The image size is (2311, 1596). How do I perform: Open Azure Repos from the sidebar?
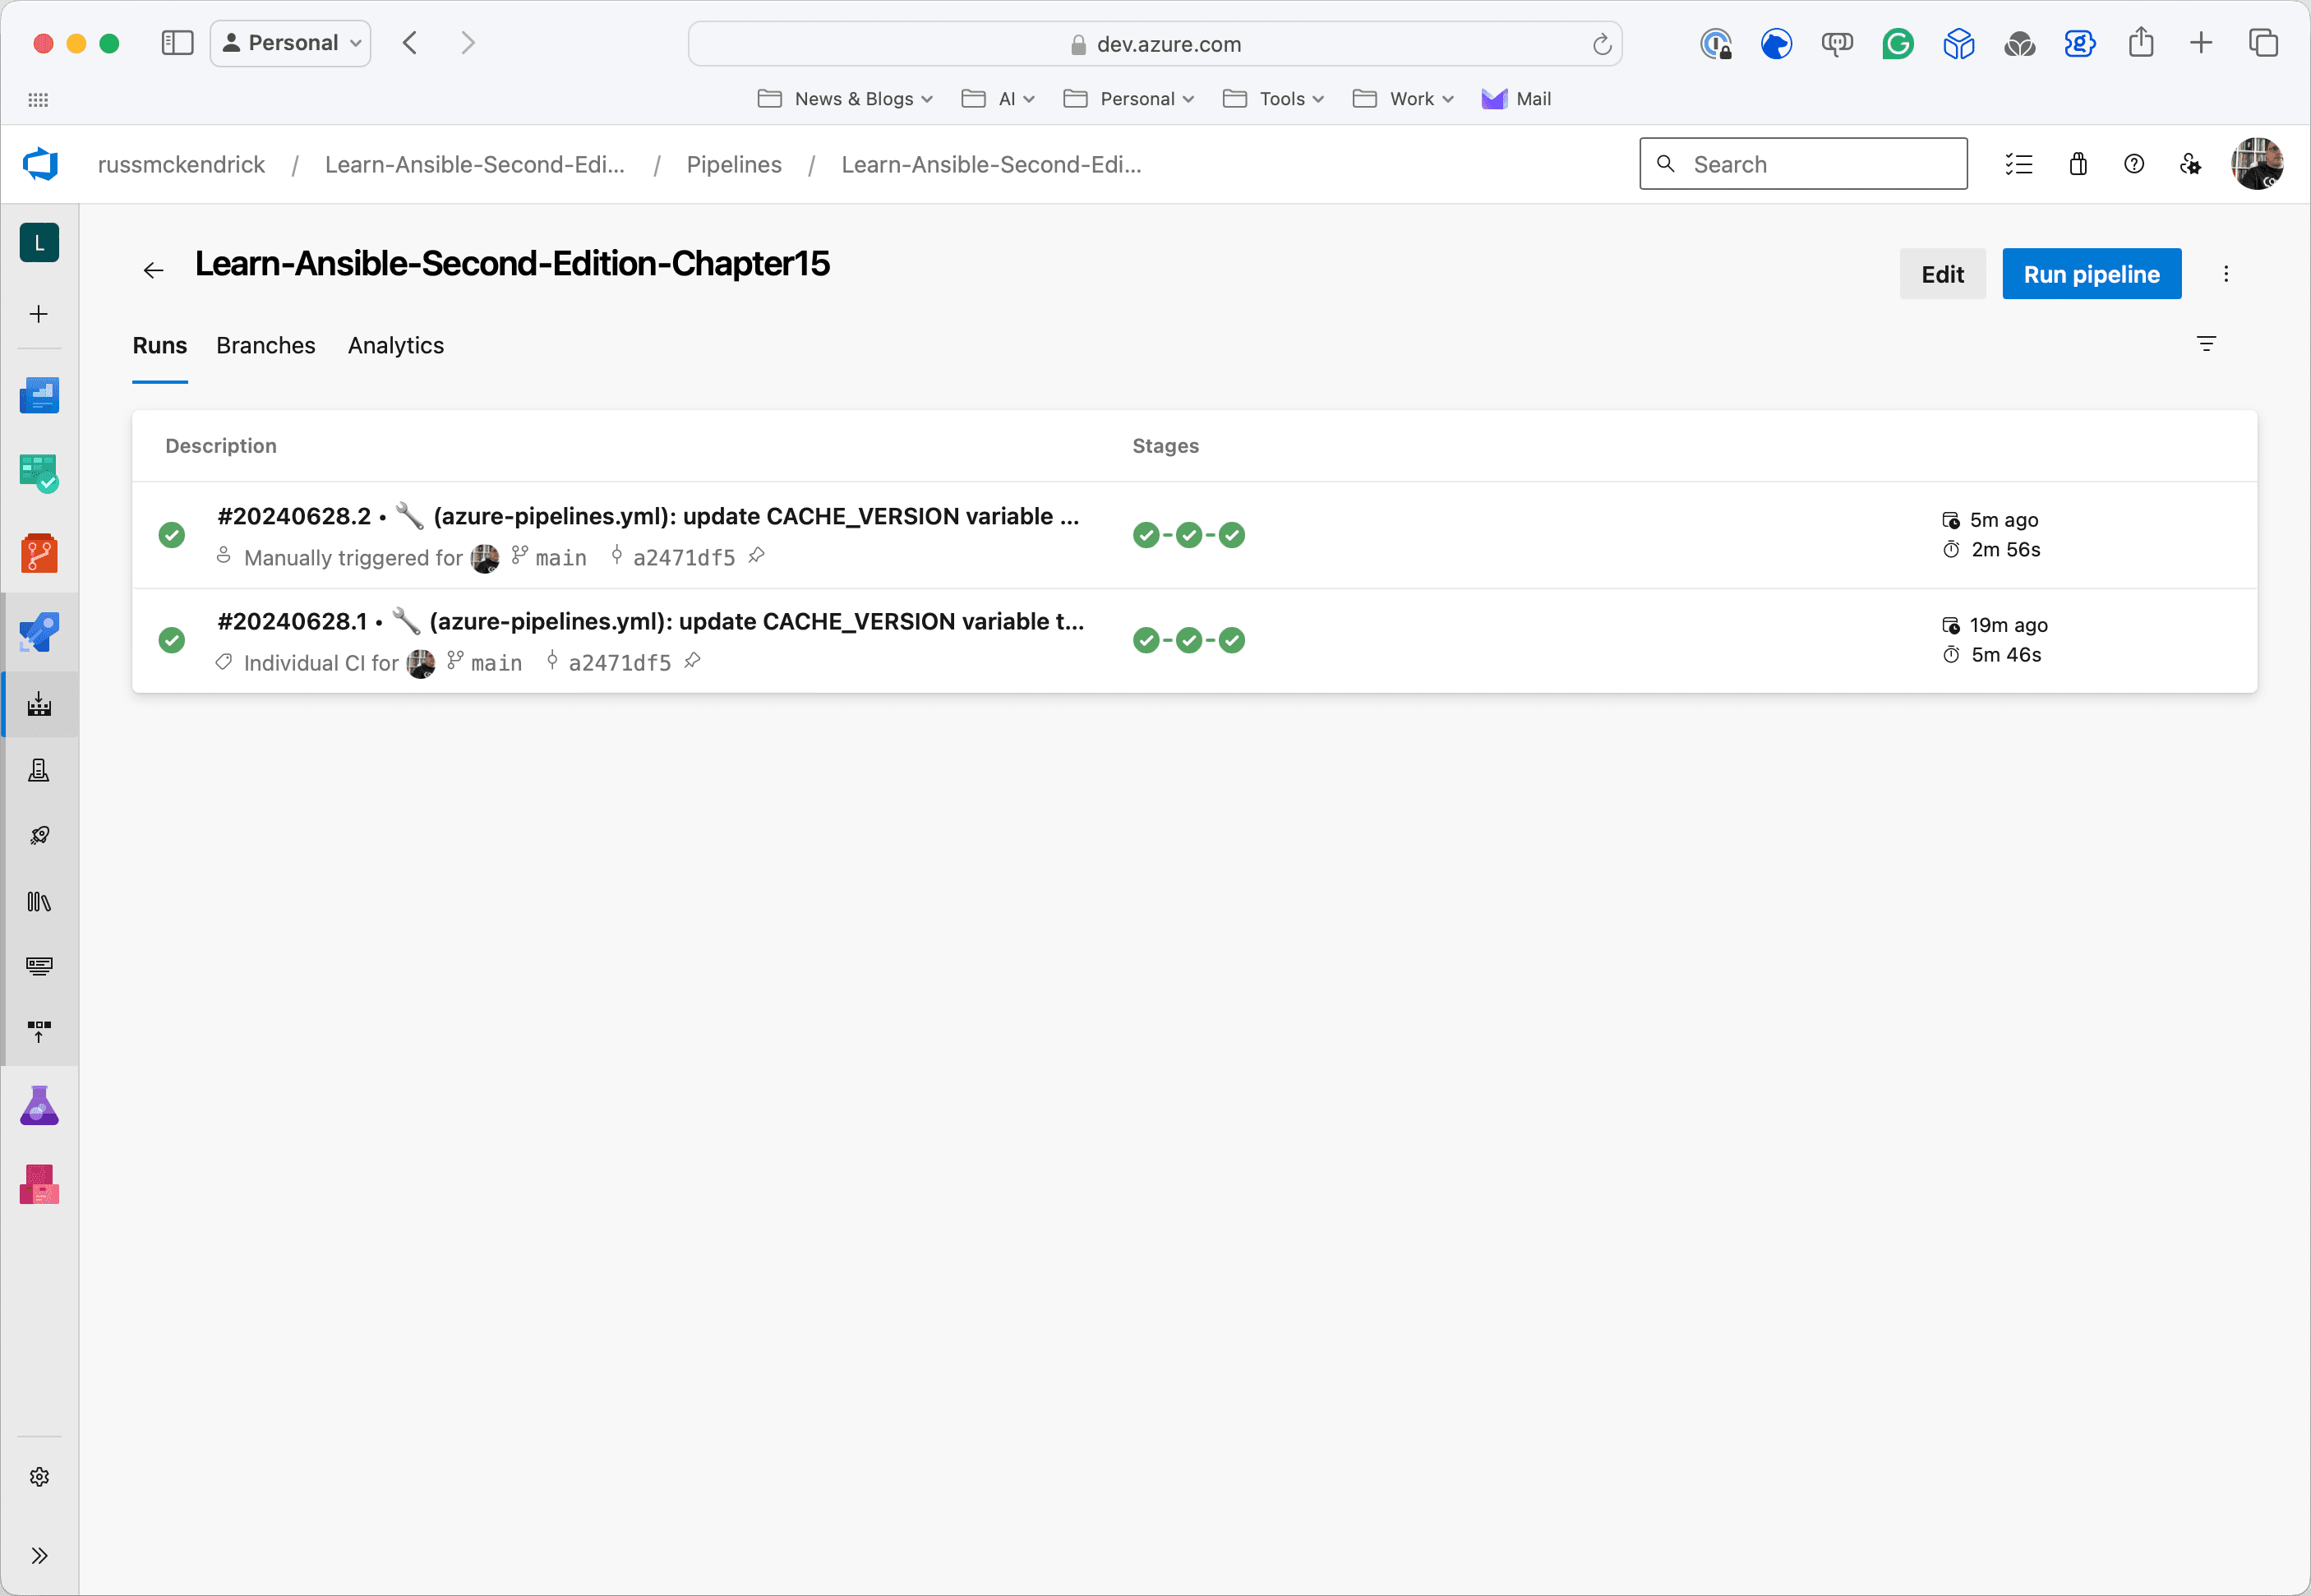pyautogui.click(x=39, y=553)
